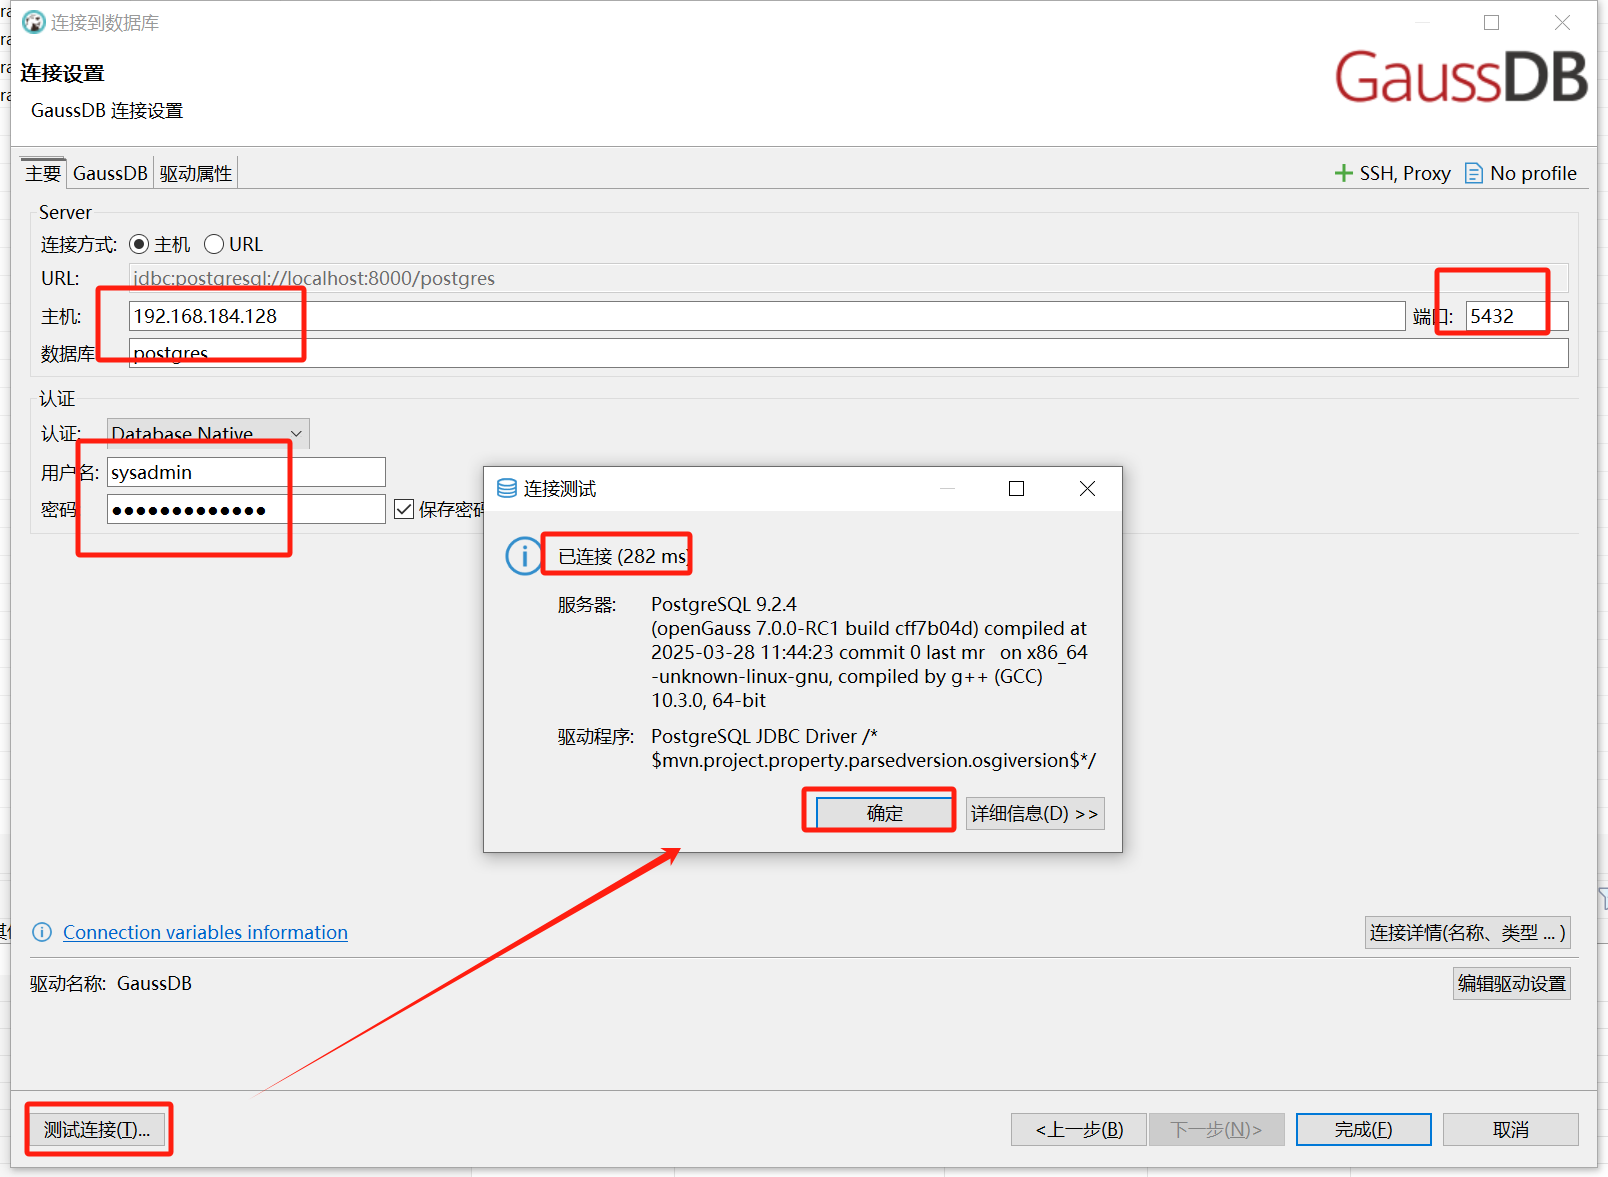Switch to the GaussDB tab

tap(109, 172)
